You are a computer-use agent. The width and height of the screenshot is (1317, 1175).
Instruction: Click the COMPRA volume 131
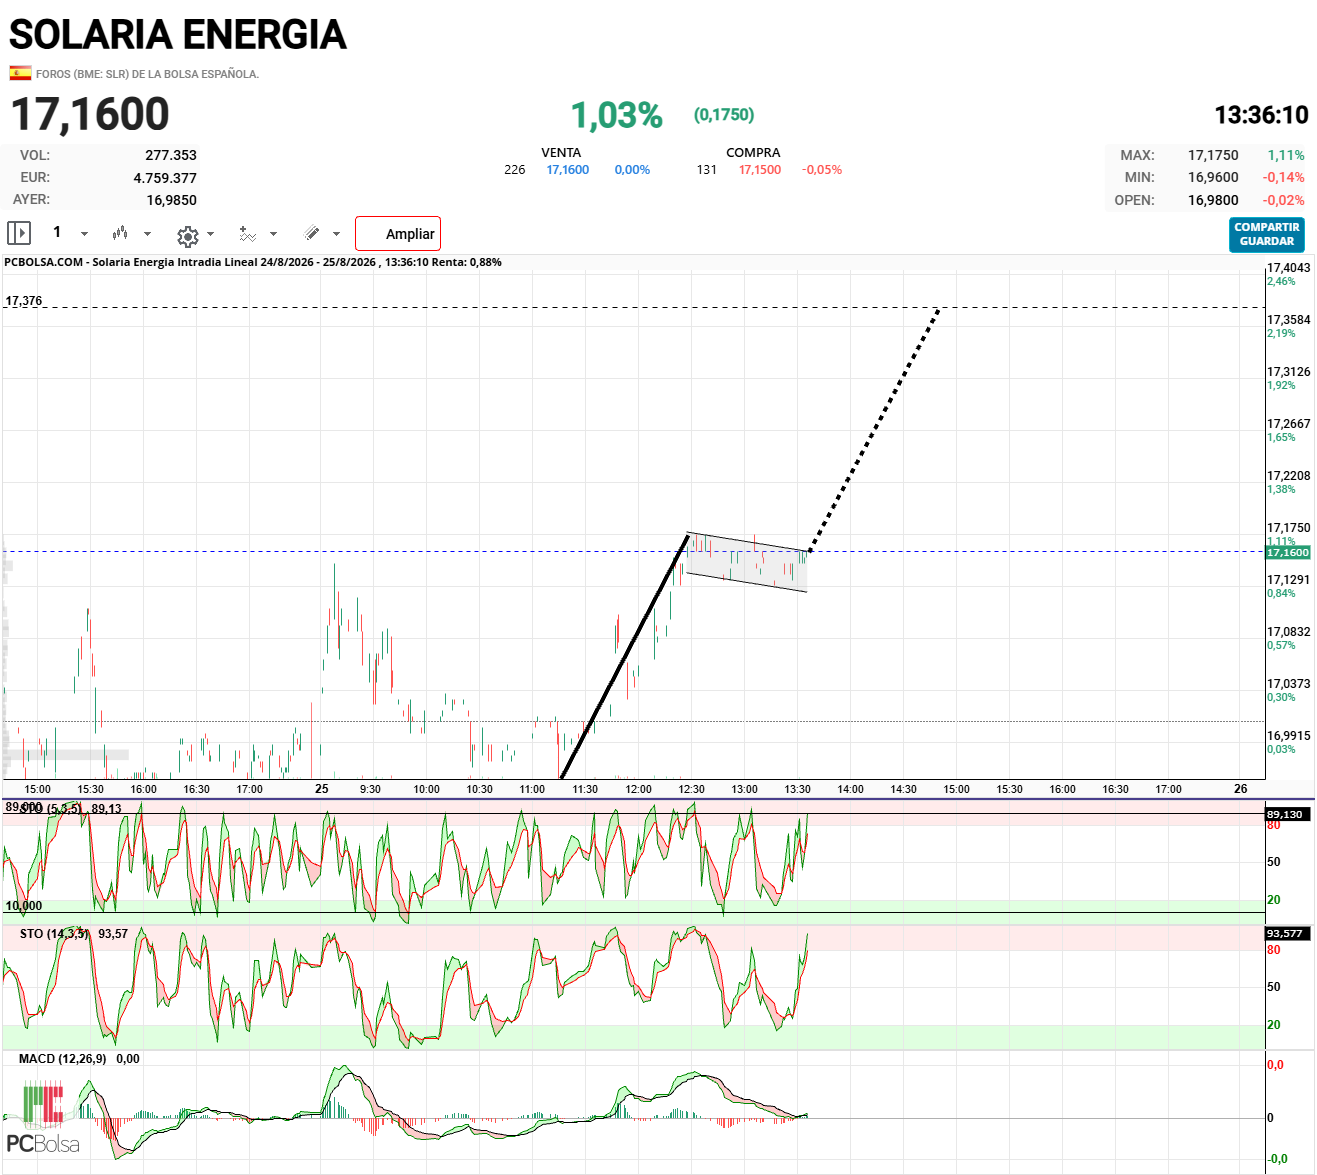tap(707, 170)
